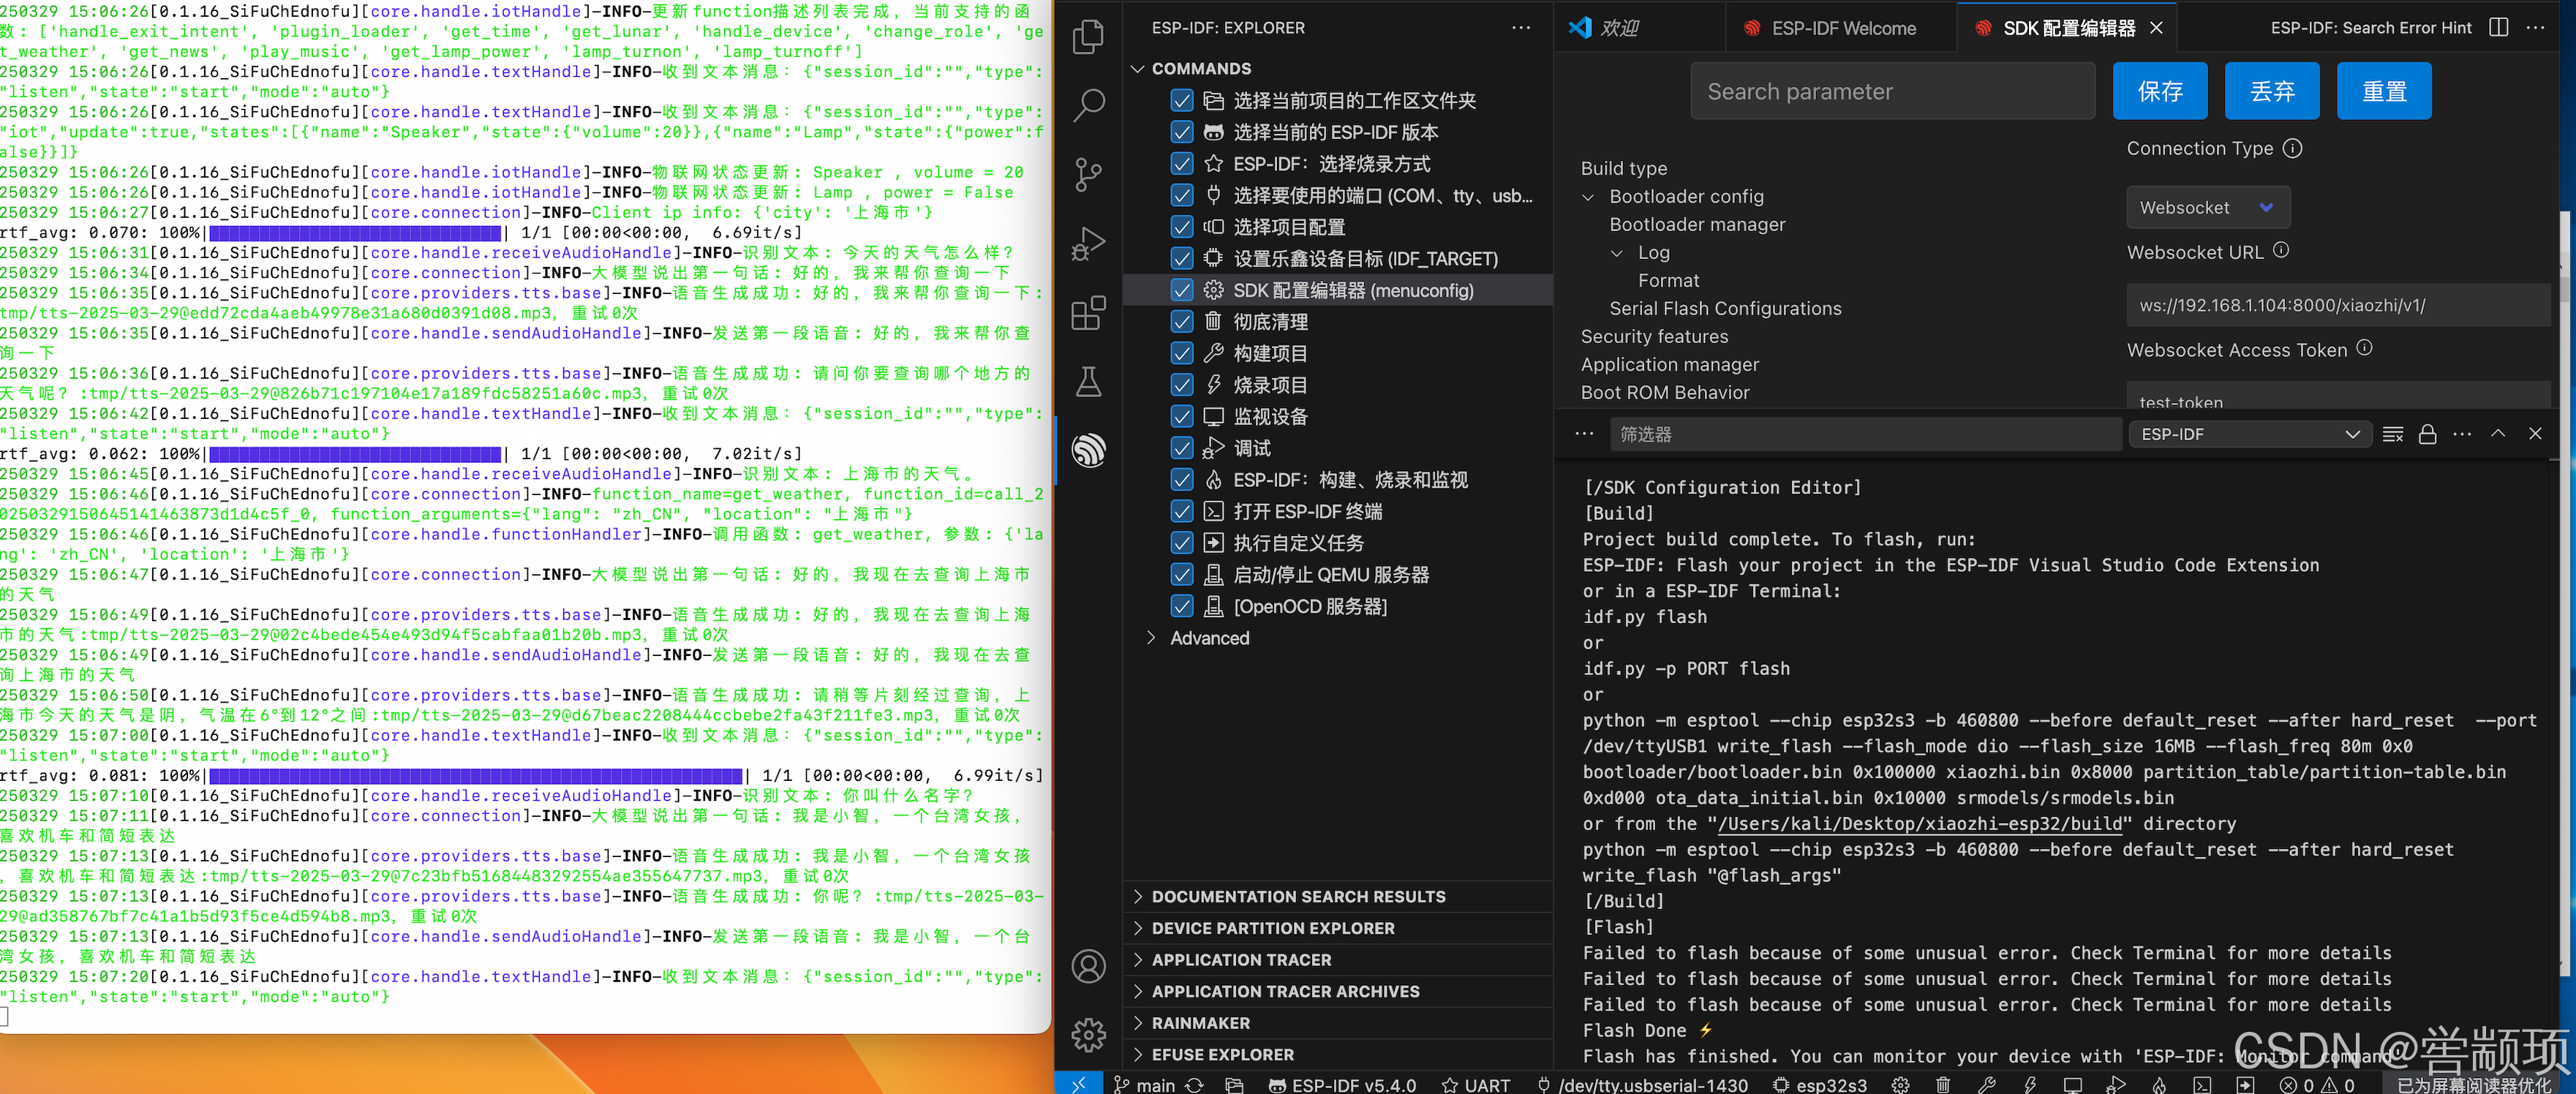Click the ESP-IDF Explorer activity bar icon
Image resolution: width=2576 pixels, height=1094 pixels.
click(1088, 450)
